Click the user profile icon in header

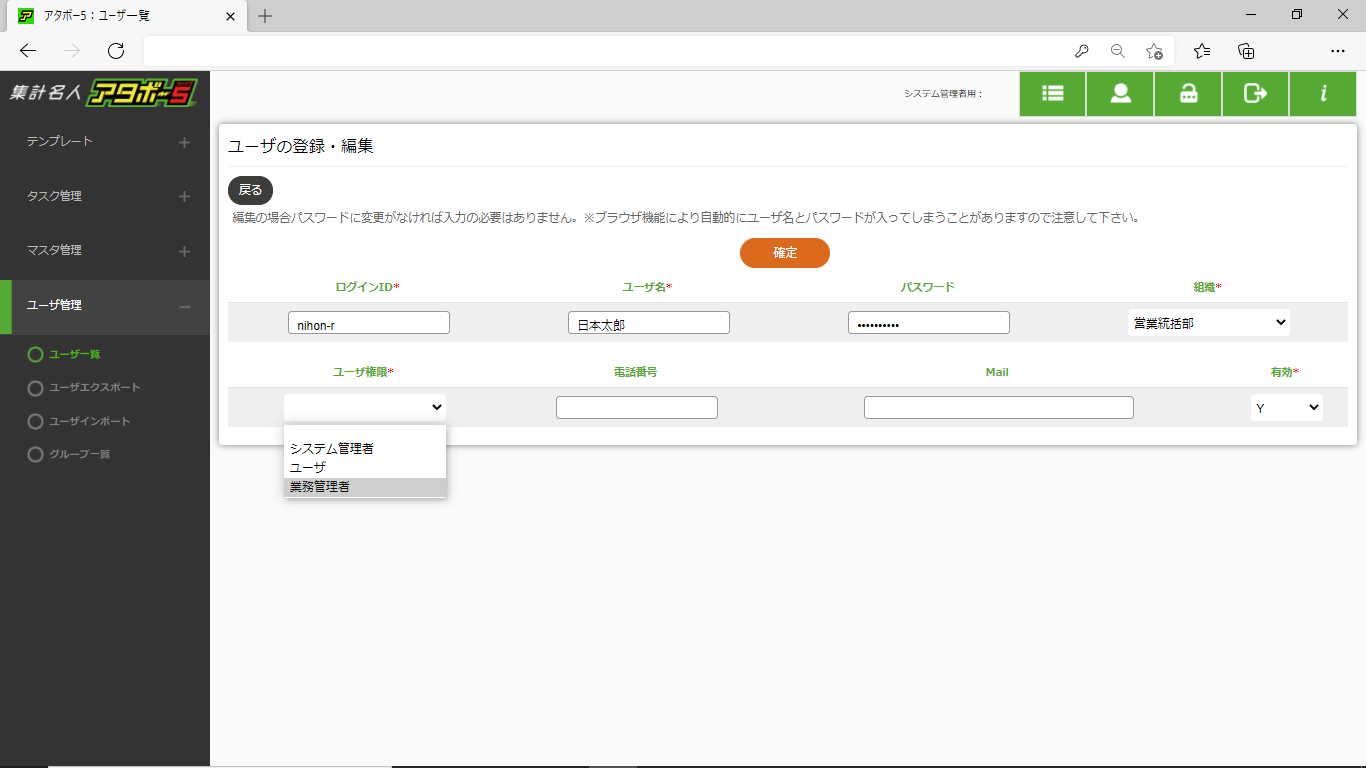(x=1120, y=94)
